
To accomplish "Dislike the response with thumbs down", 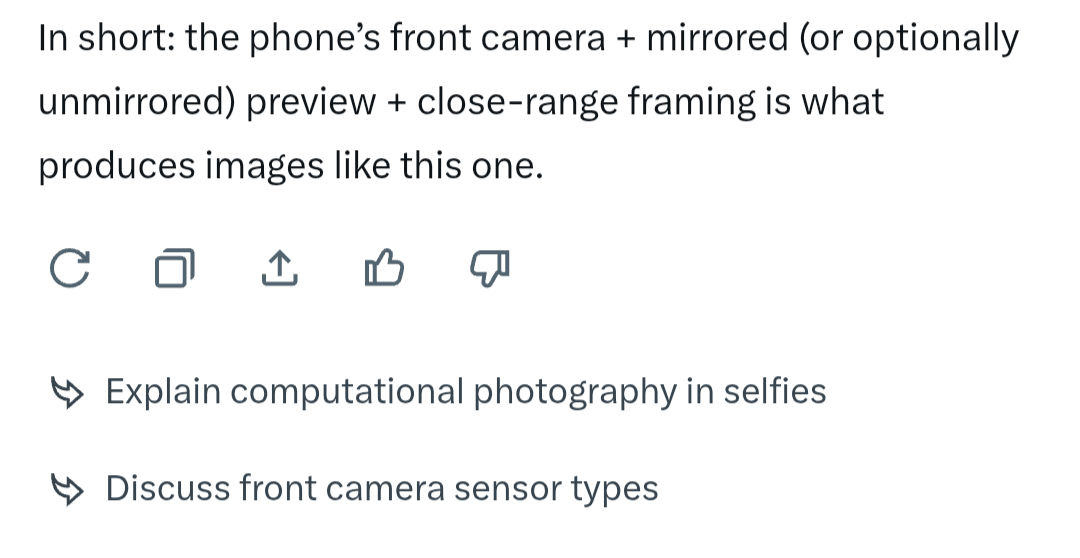I will [x=489, y=269].
